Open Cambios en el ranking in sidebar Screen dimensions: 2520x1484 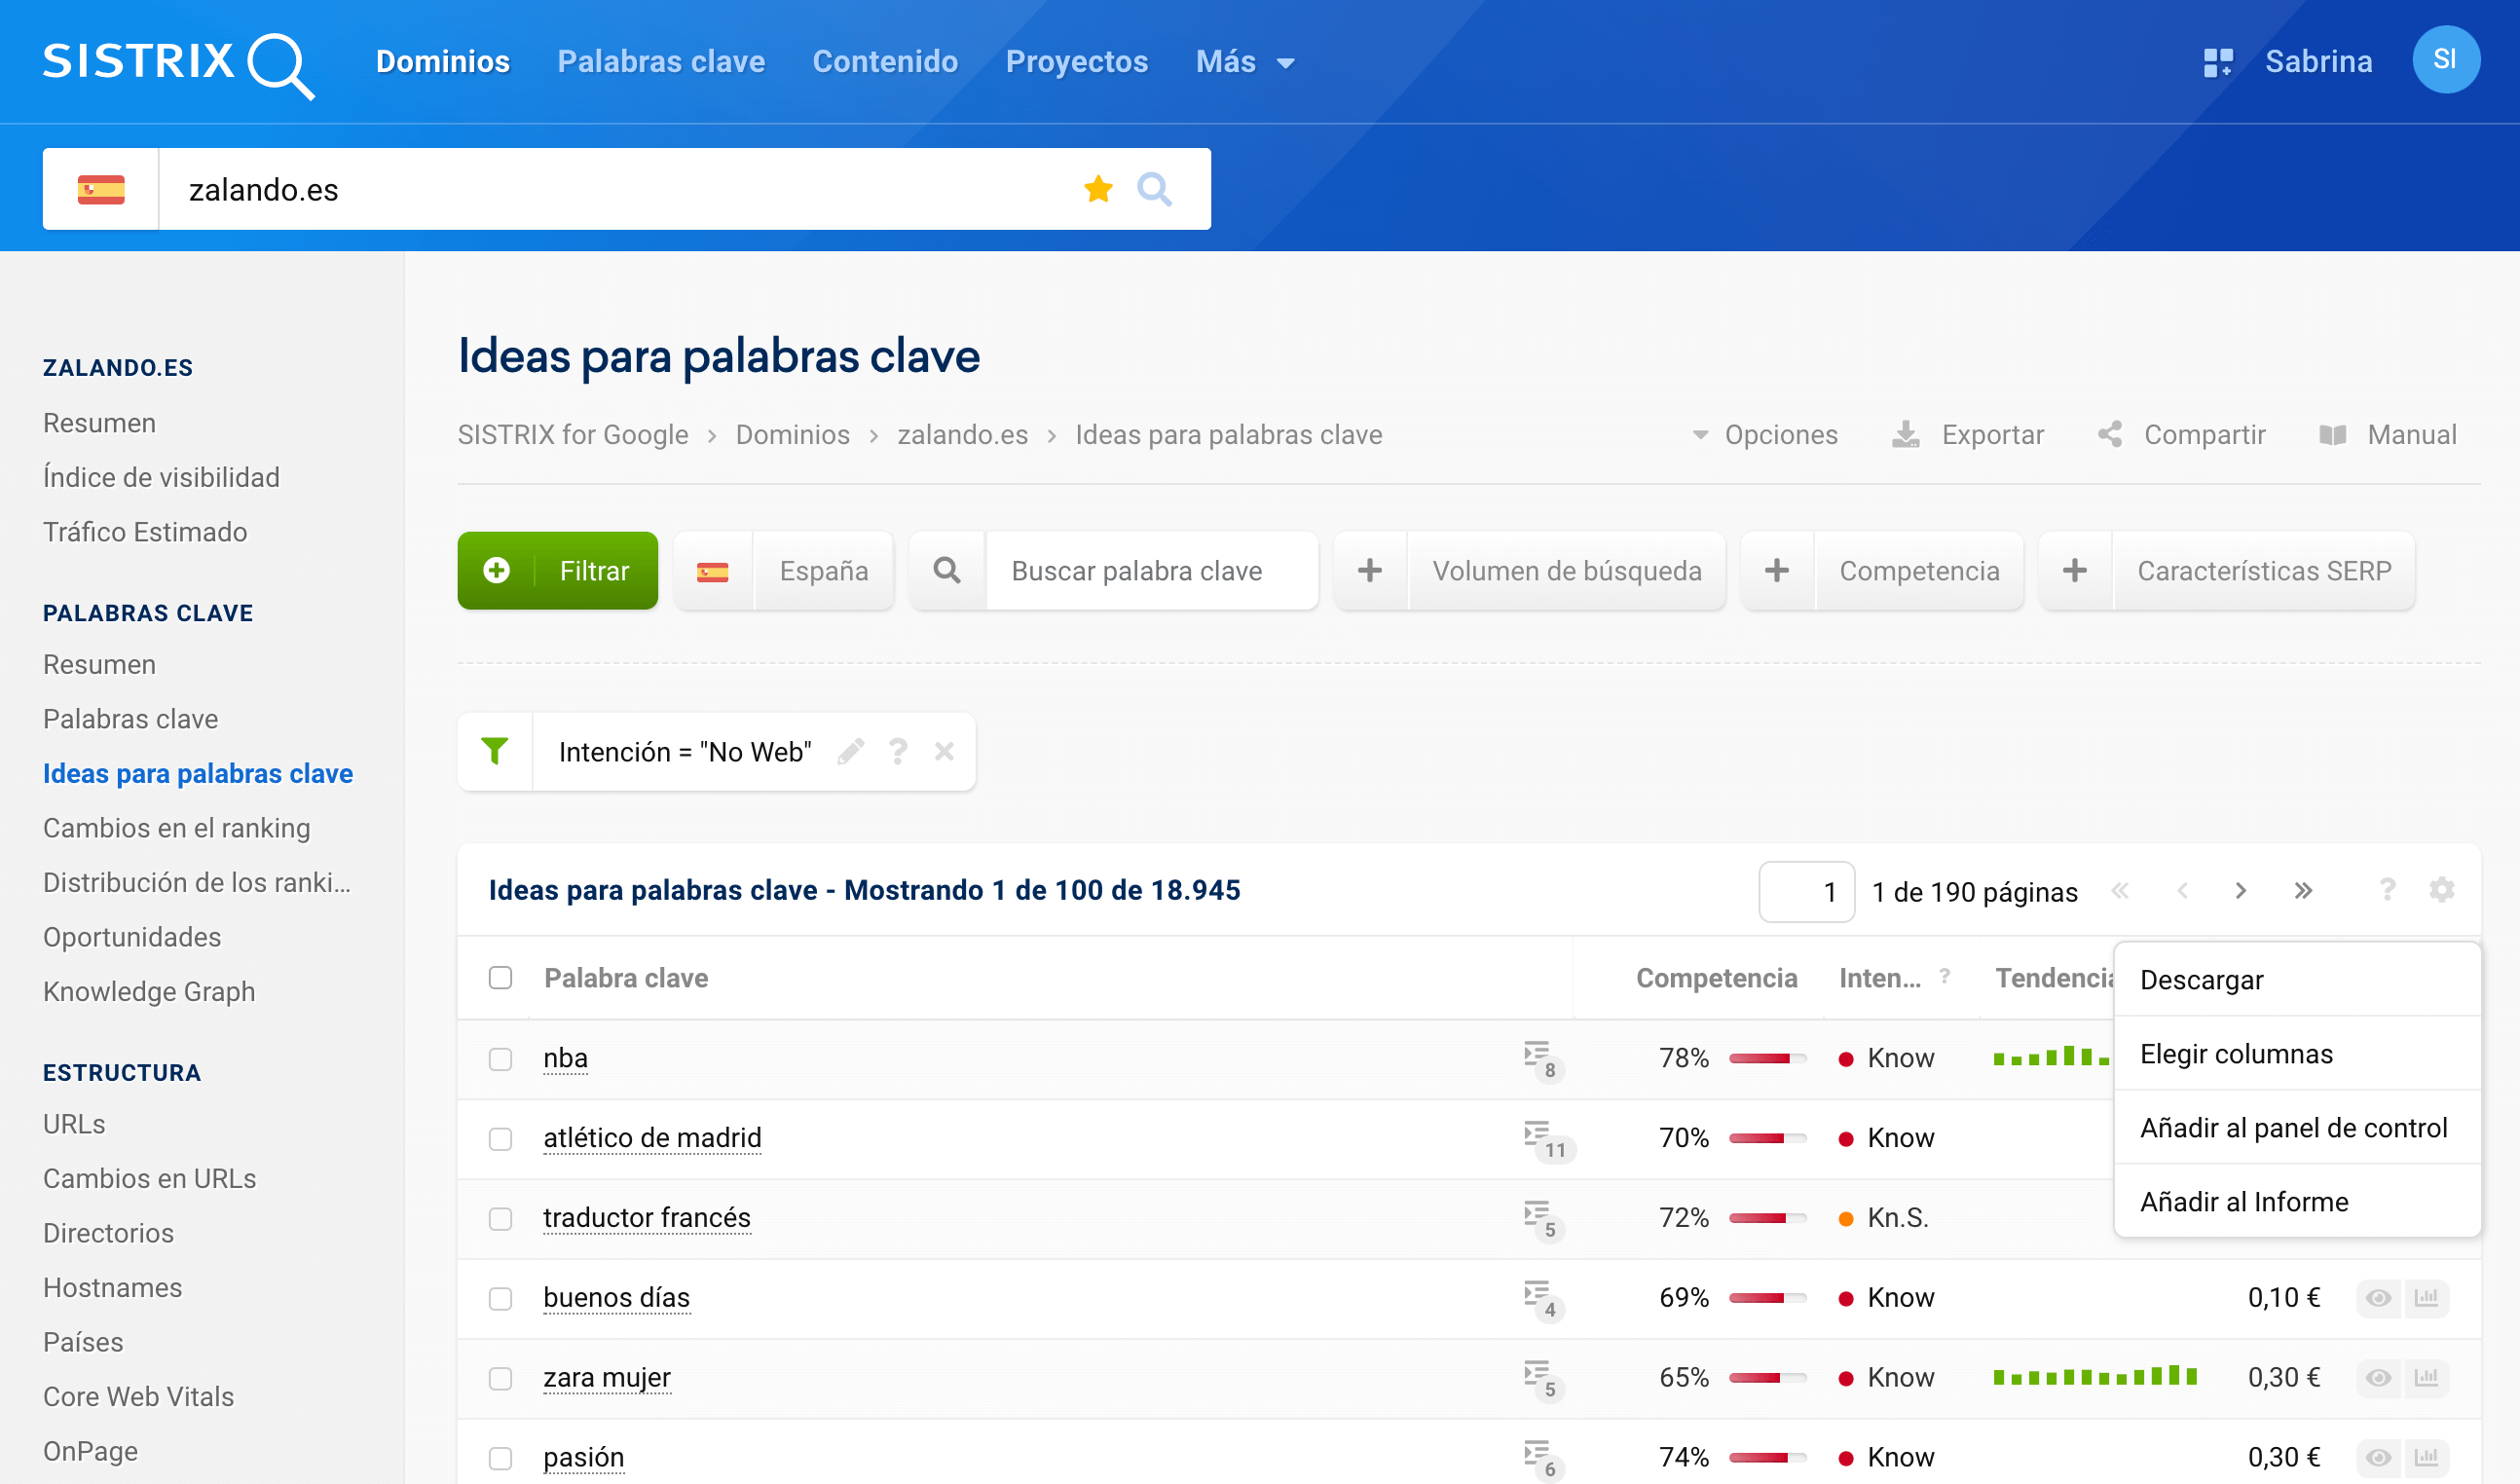176,827
